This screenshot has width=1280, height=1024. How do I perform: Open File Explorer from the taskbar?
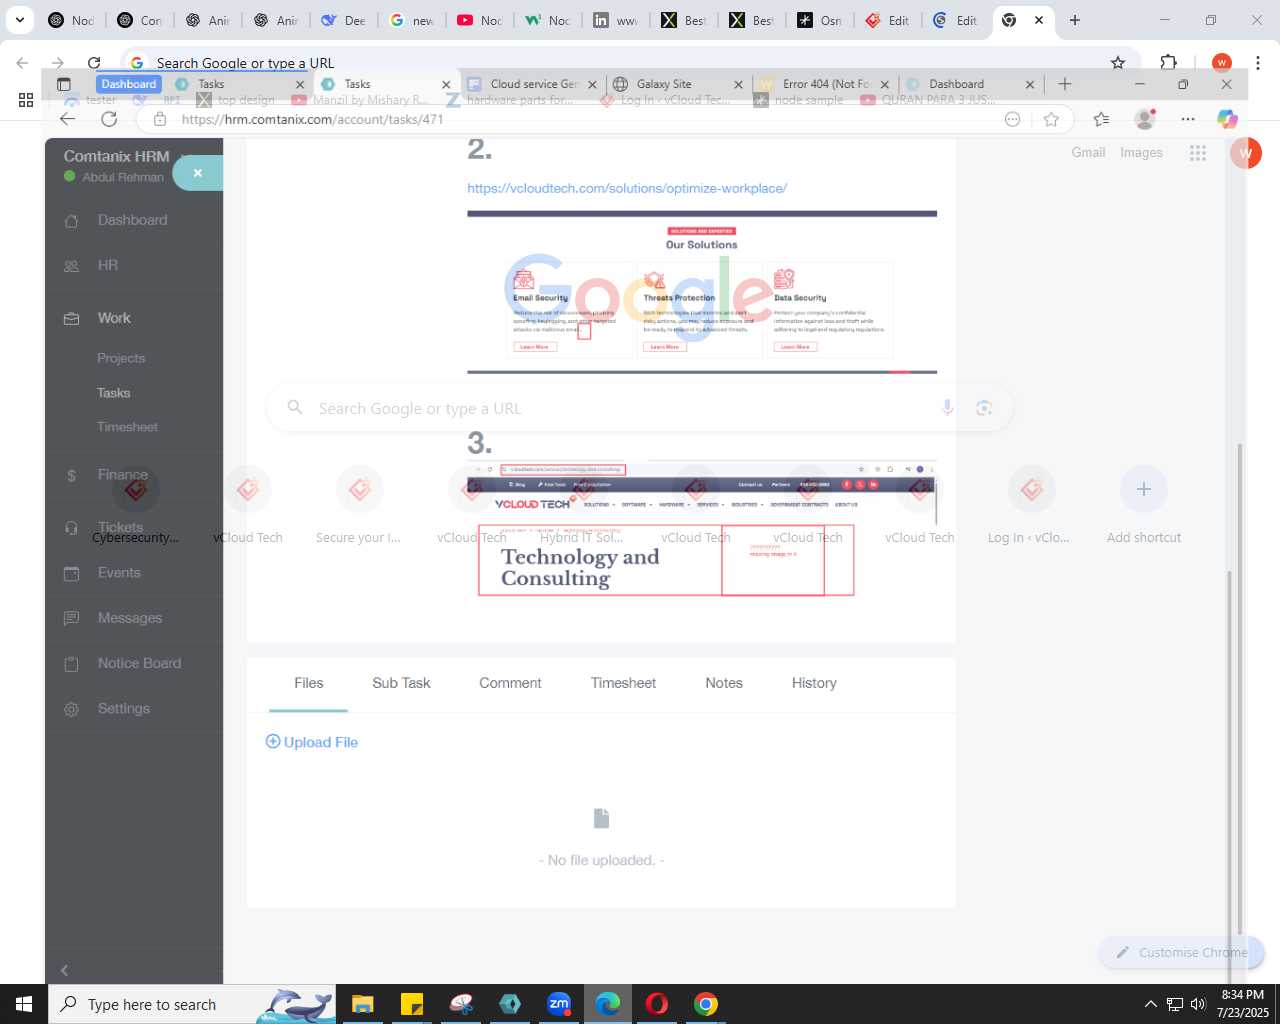362,1004
